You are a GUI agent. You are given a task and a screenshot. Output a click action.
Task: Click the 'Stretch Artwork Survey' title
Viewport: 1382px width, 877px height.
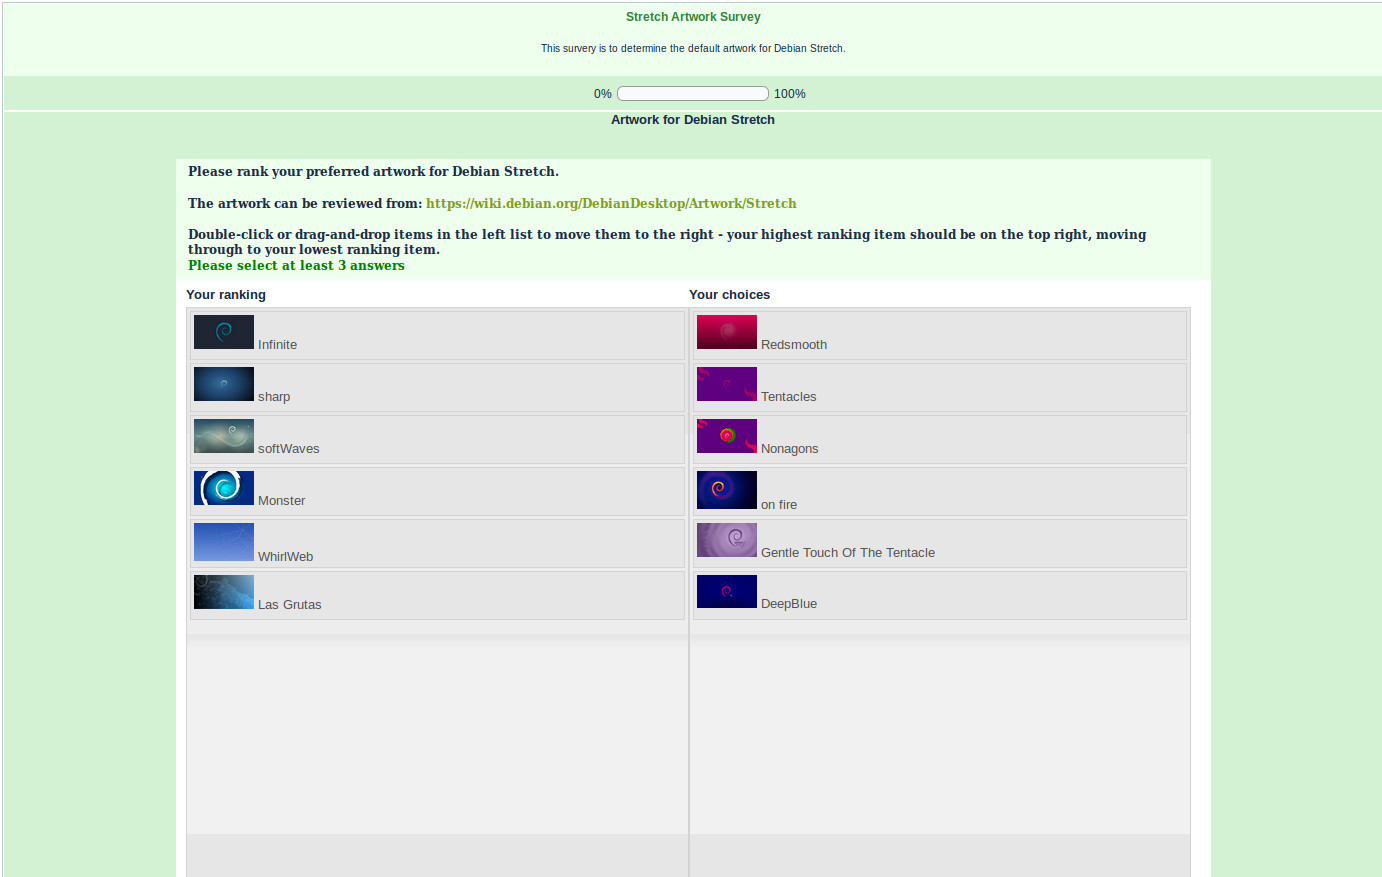693,17
